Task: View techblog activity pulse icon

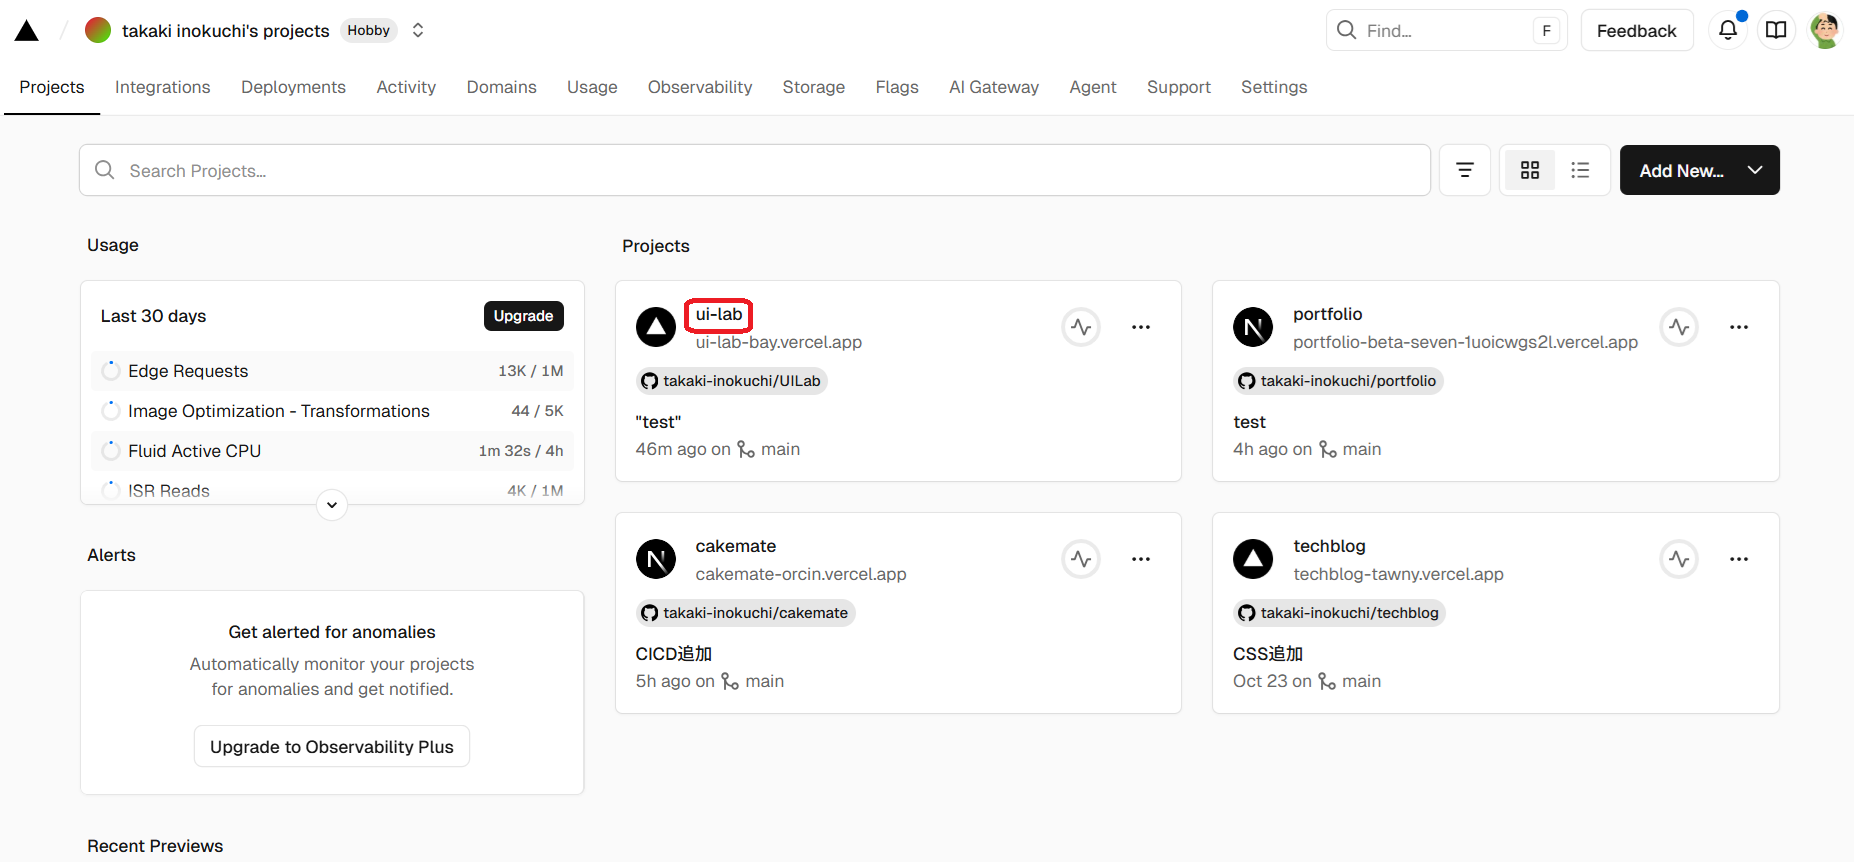Action: tap(1679, 559)
